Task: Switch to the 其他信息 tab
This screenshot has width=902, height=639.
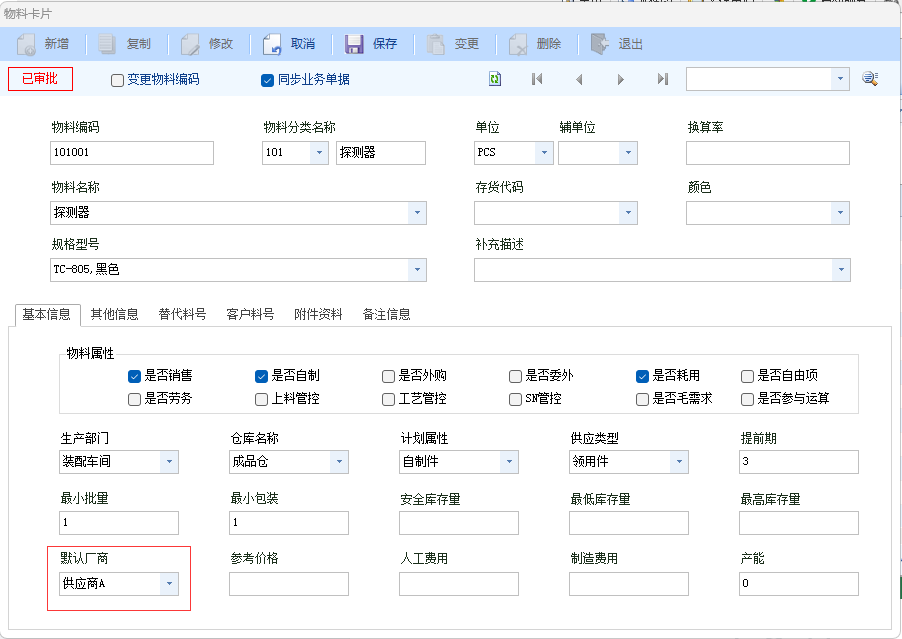Action: [114, 314]
